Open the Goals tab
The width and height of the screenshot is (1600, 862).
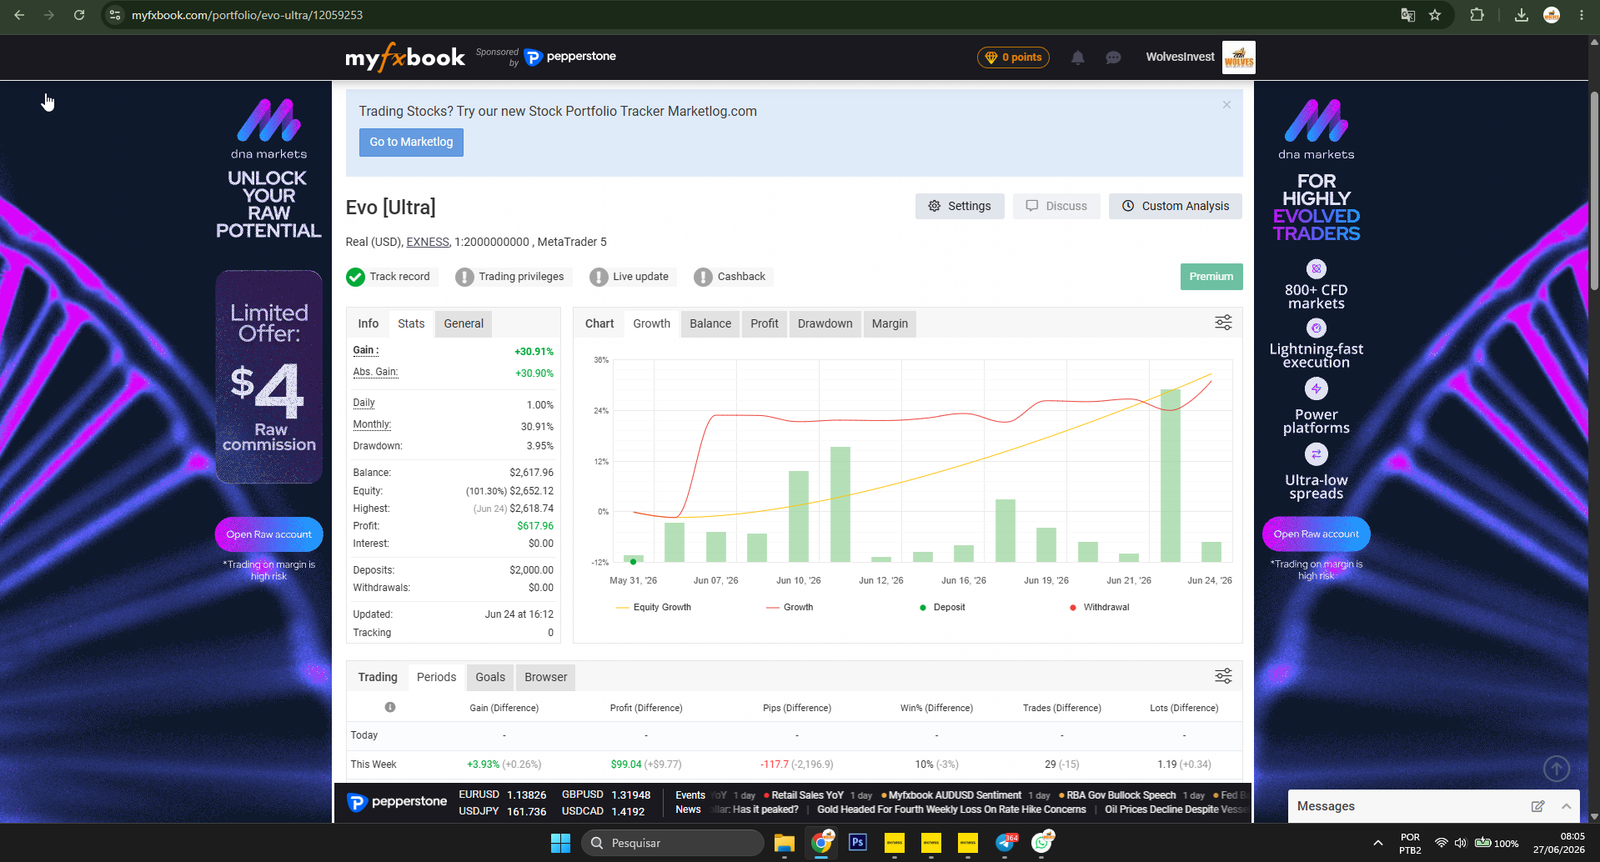[x=490, y=677]
